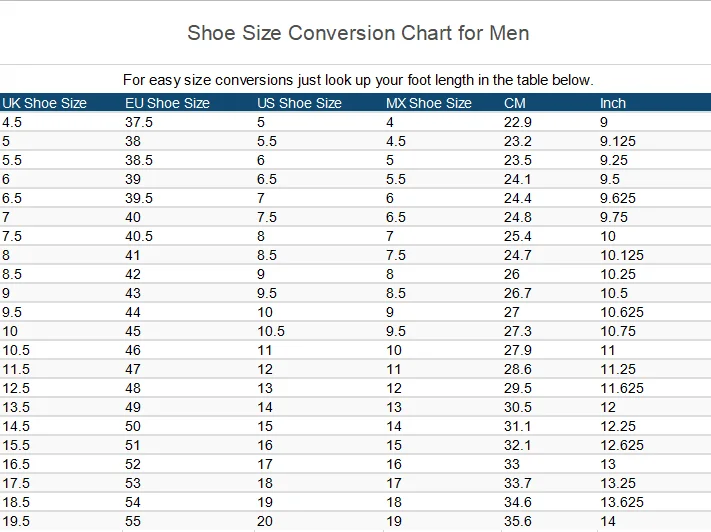Click the 30.5 CM value

coord(518,407)
